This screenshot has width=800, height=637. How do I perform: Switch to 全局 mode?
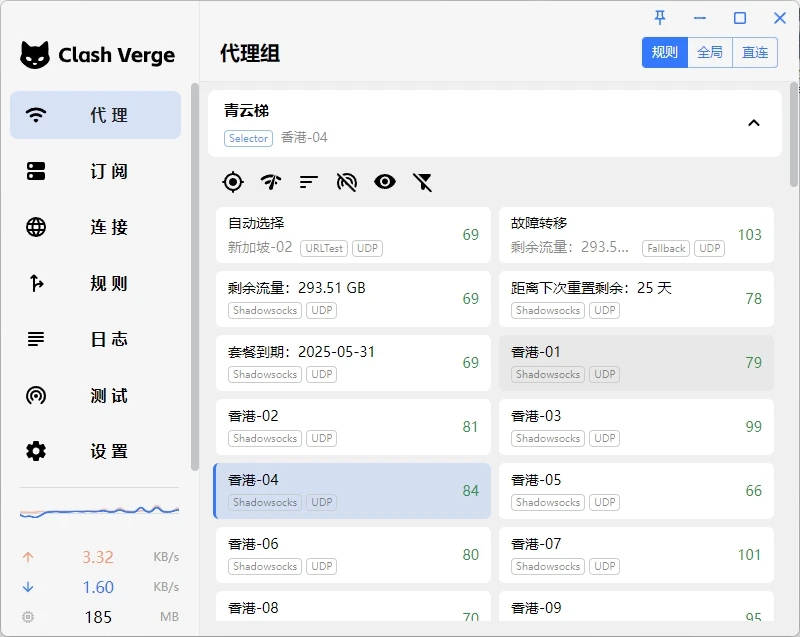pos(710,53)
